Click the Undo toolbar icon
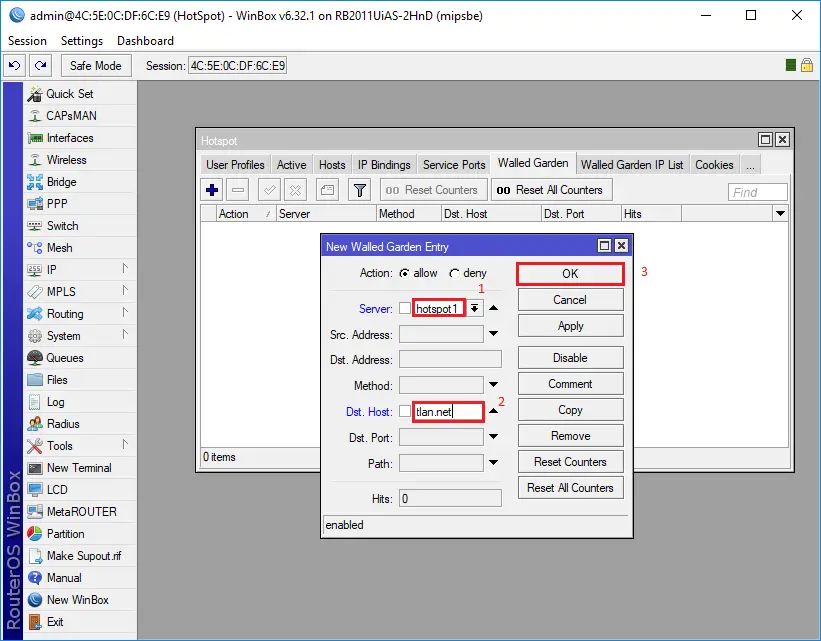The image size is (821, 641). 15,65
